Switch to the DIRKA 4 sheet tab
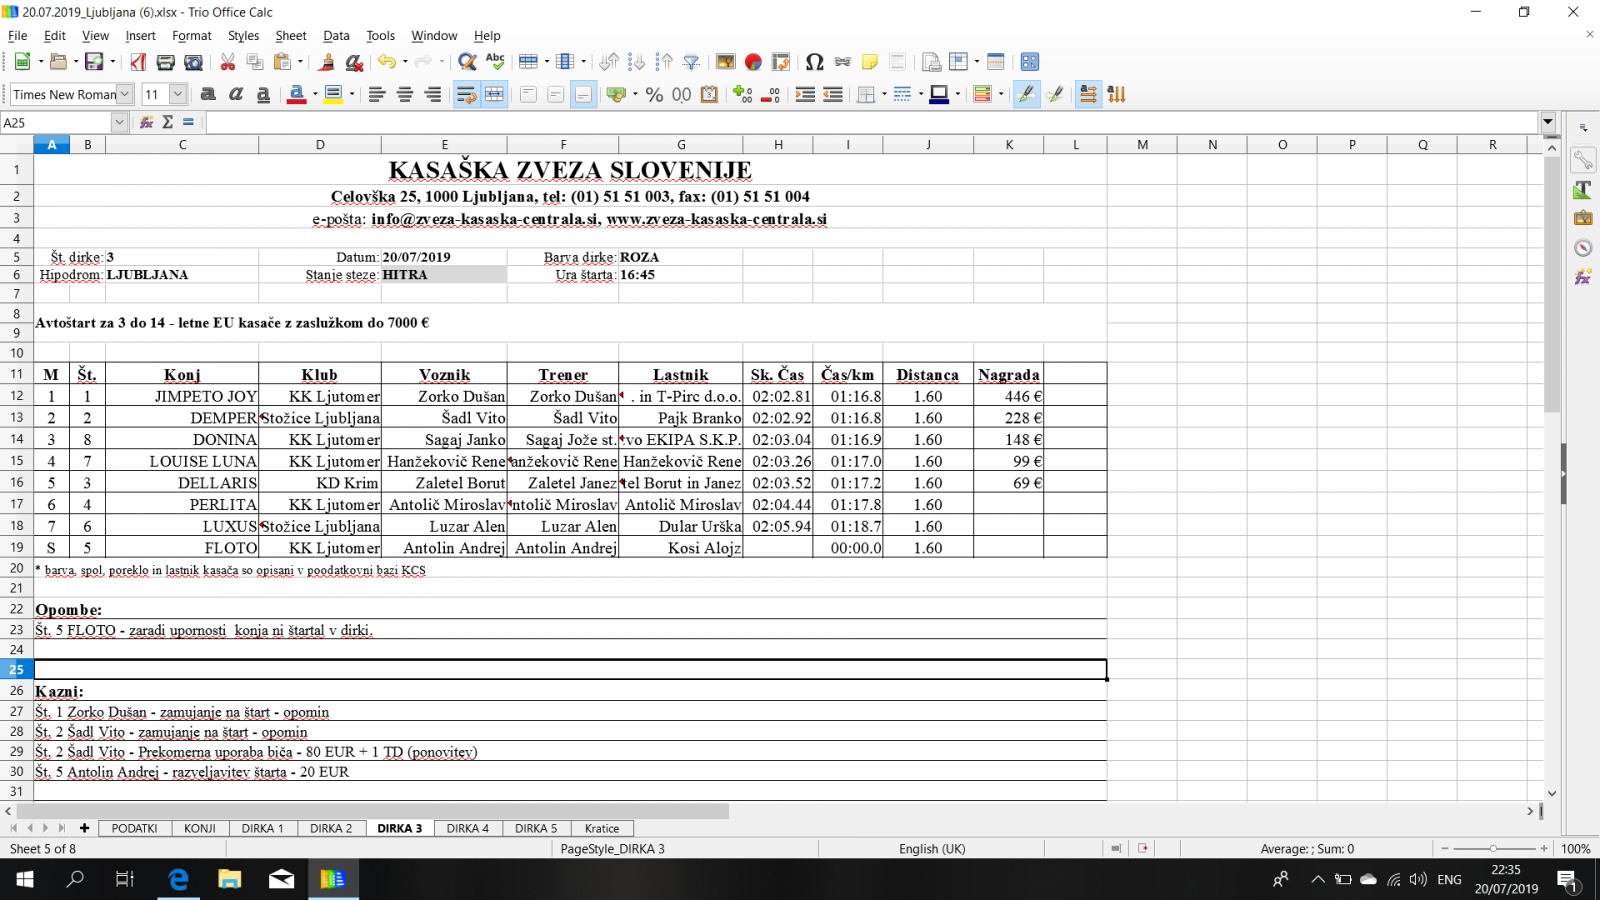Image resolution: width=1600 pixels, height=900 pixels. tap(467, 828)
